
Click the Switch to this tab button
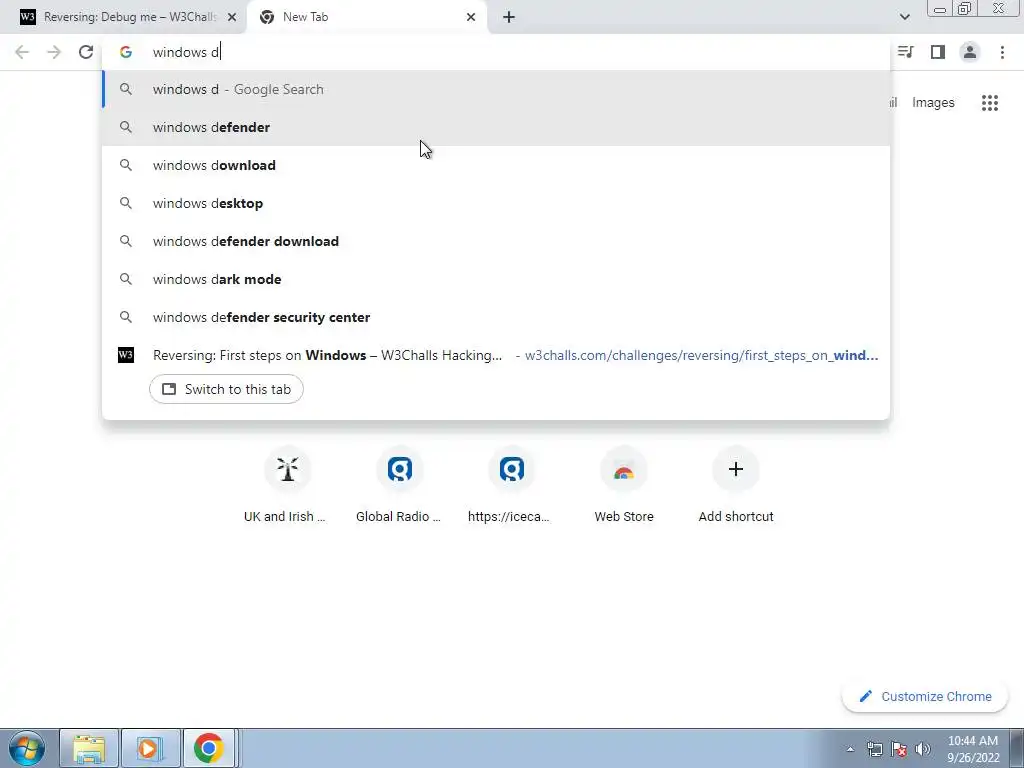227,389
